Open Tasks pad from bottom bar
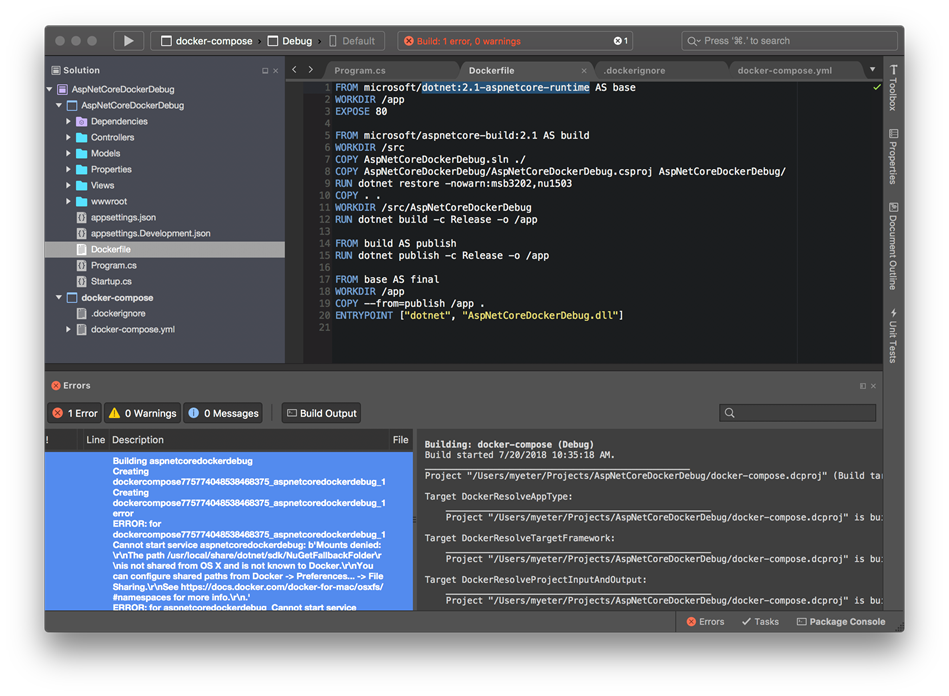The image size is (949, 696). 760,622
